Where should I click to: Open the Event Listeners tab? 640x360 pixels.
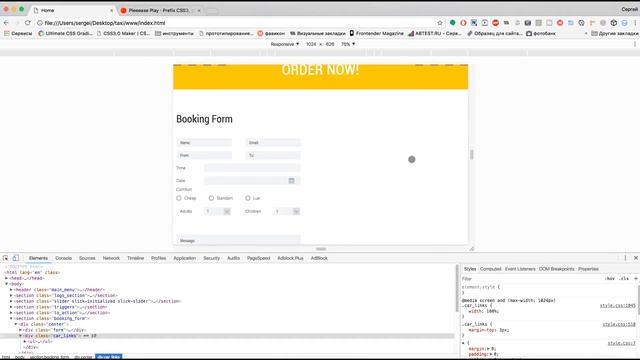point(520,269)
